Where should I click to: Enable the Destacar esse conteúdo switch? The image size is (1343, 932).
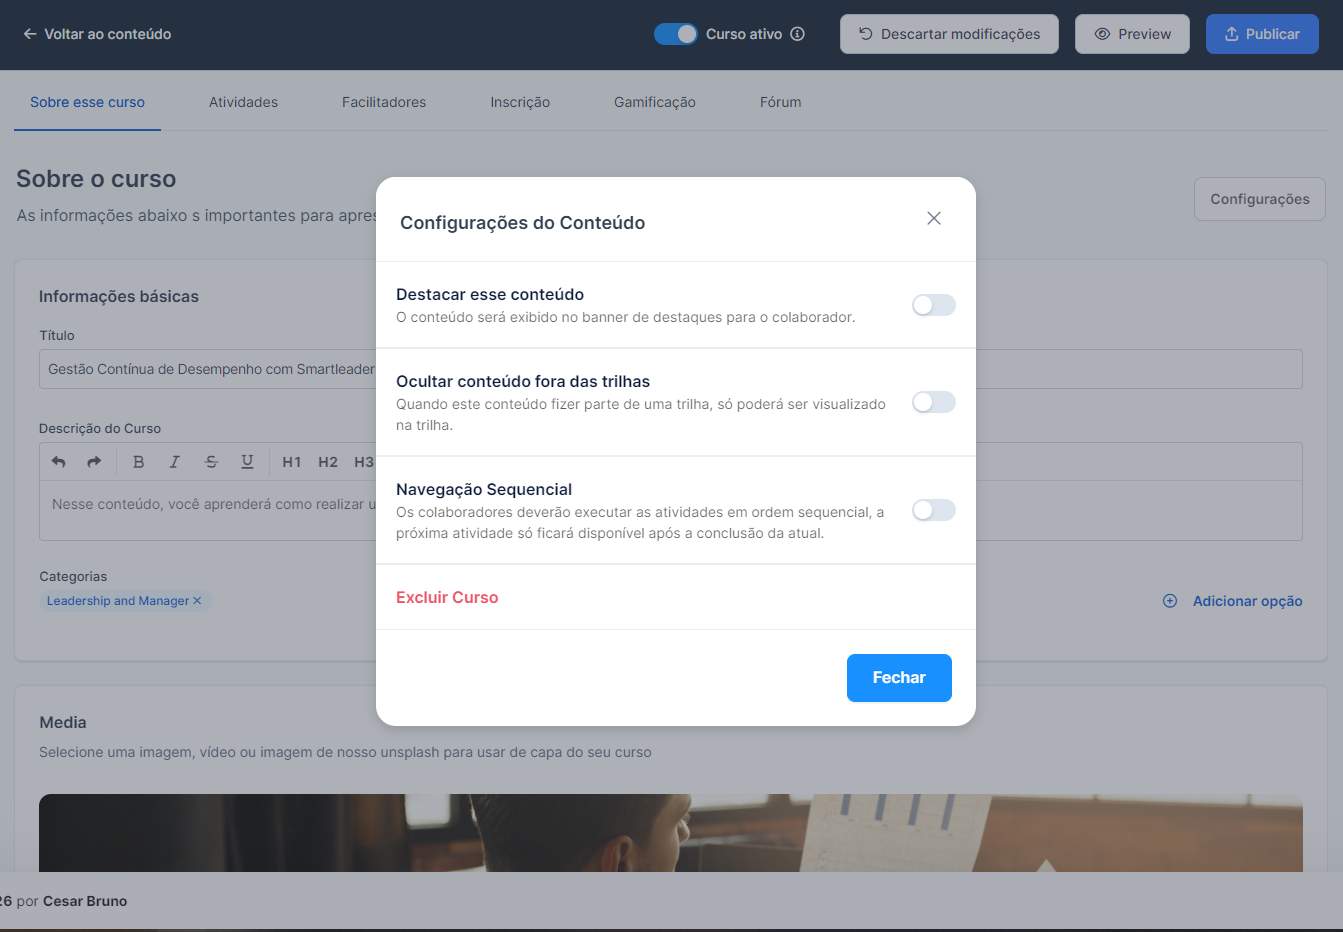click(x=933, y=305)
